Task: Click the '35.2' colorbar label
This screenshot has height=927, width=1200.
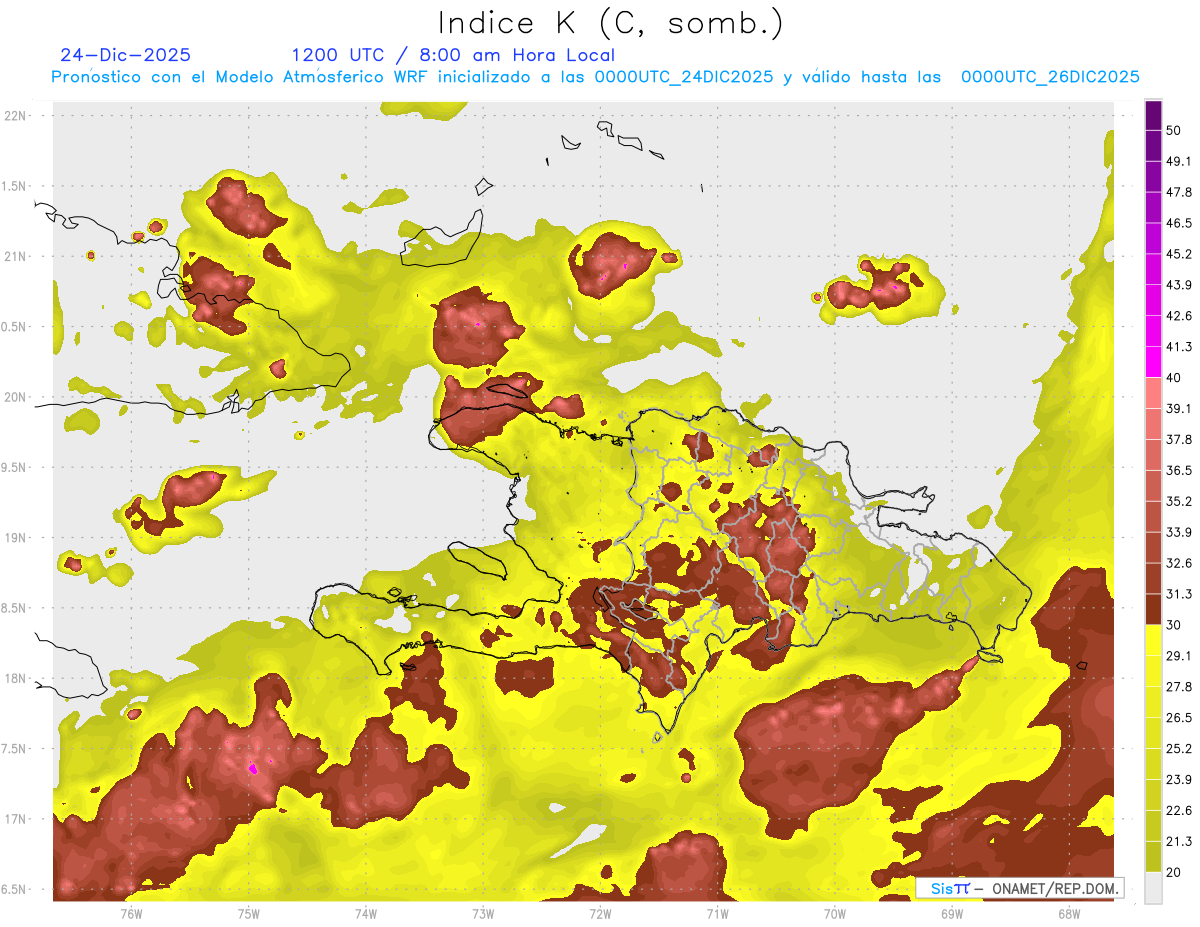Action: [1179, 501]
